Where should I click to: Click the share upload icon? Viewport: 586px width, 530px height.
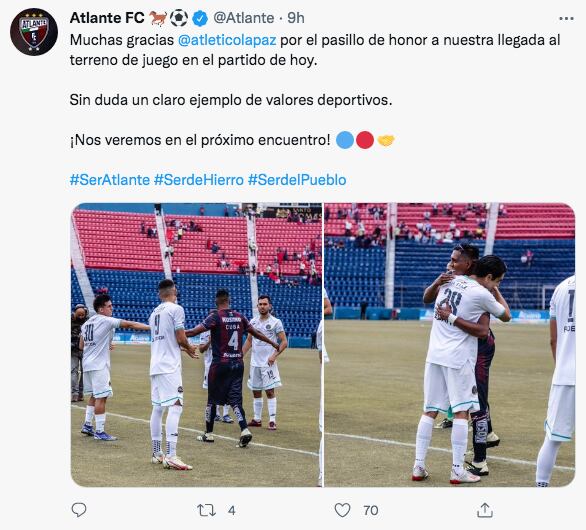pyautogui.click(x=485, y=510)
